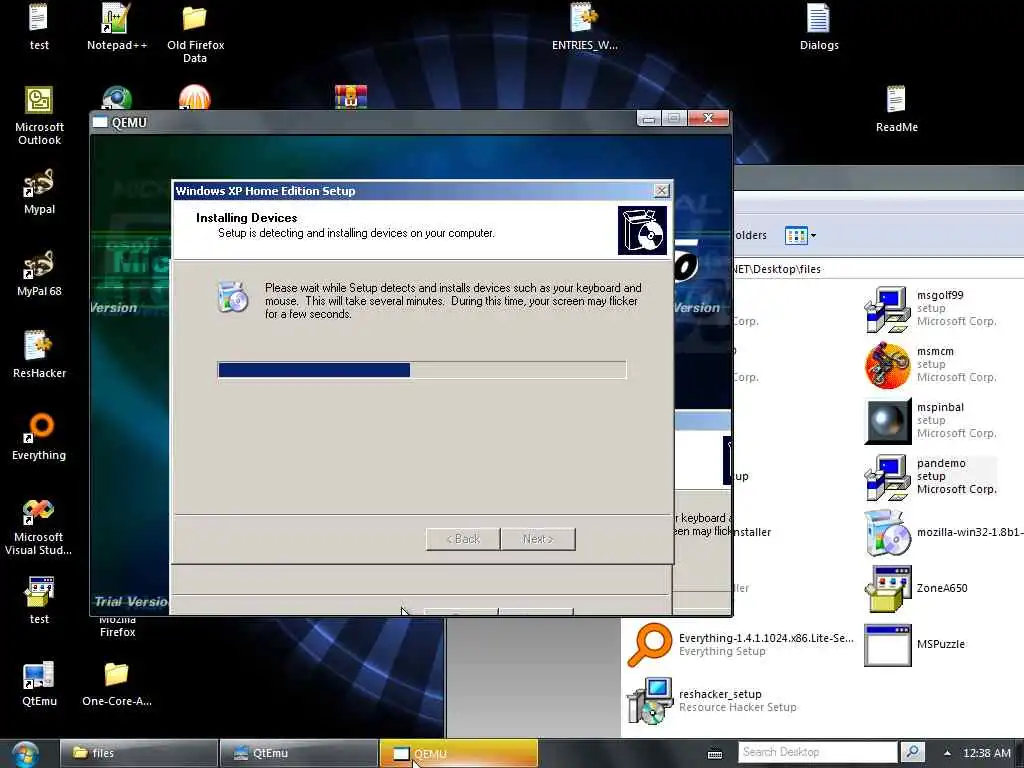Launch Notepad++ from the desktop
Screen dimensions: 1024x768
(x=117, y=26)
